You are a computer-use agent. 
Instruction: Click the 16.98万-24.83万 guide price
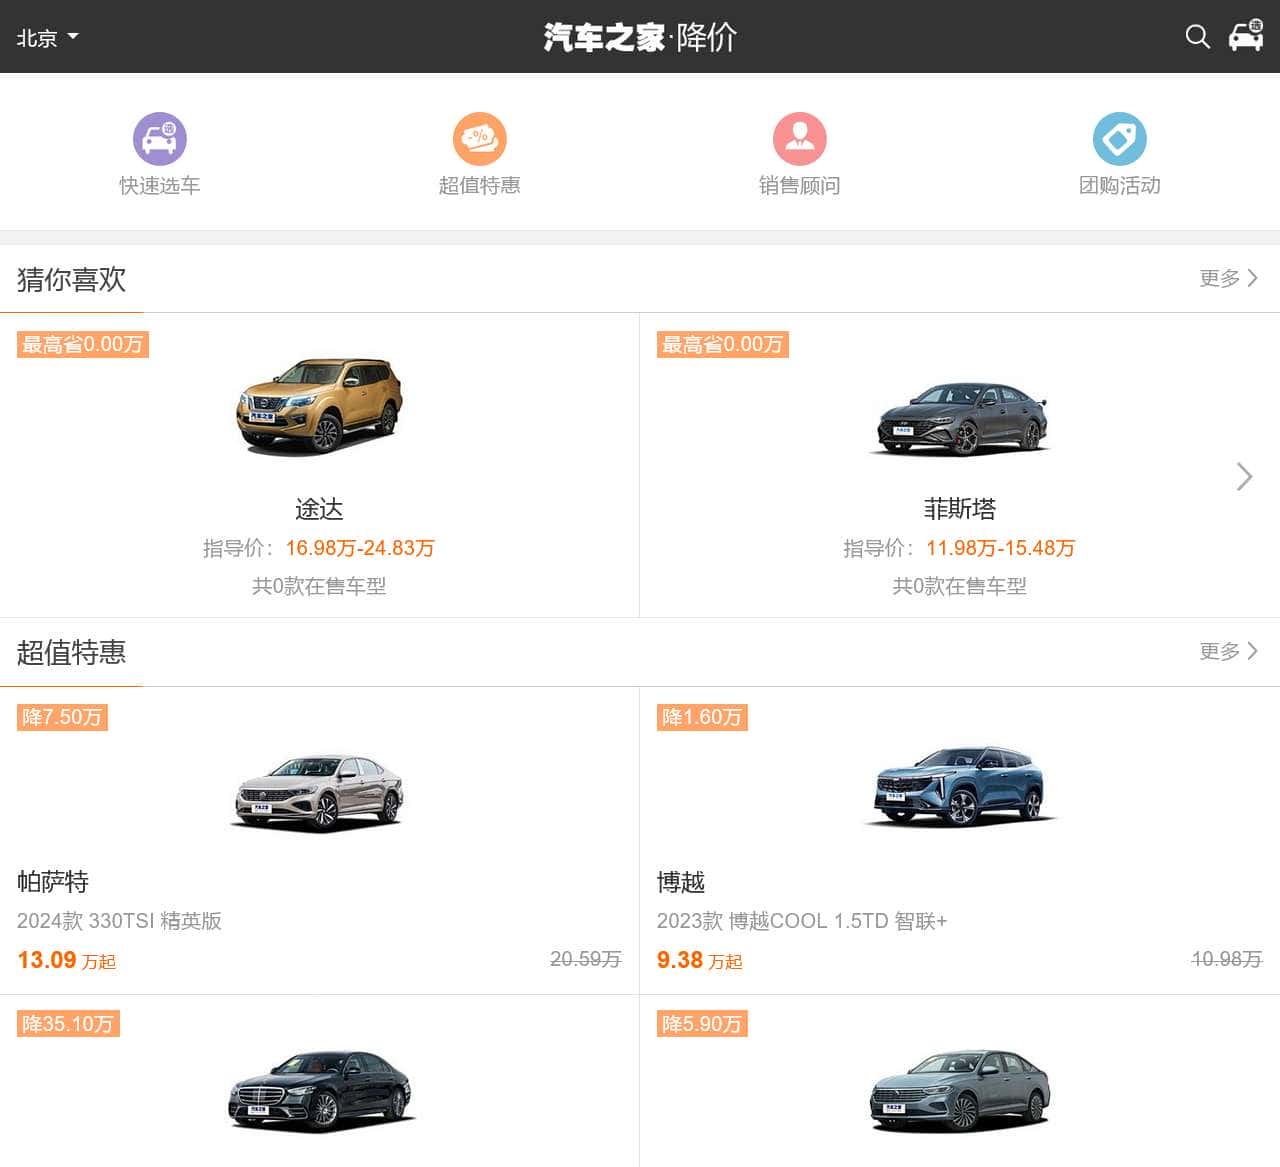tap(360, 548)
